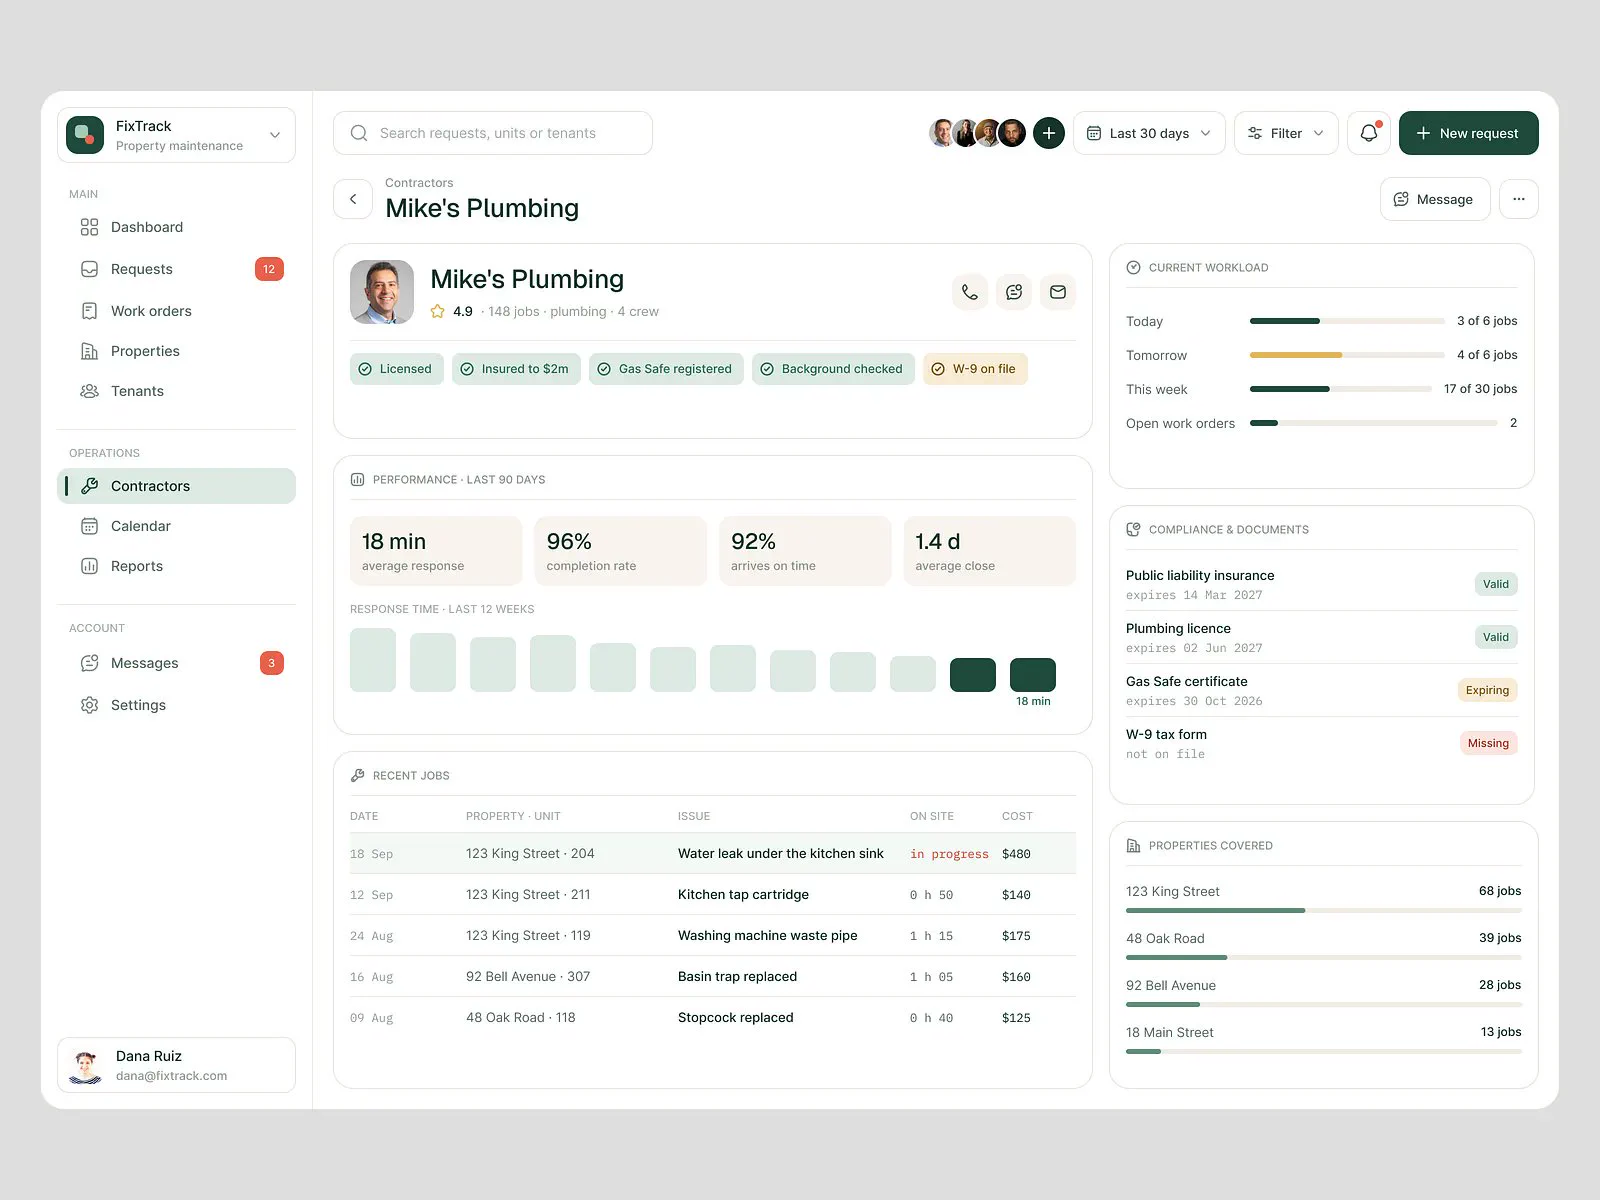Viewport: 1600px width, 1200px height.
Task: Click the Contractors breadcrumb link
Action: [x=419, y=183]
